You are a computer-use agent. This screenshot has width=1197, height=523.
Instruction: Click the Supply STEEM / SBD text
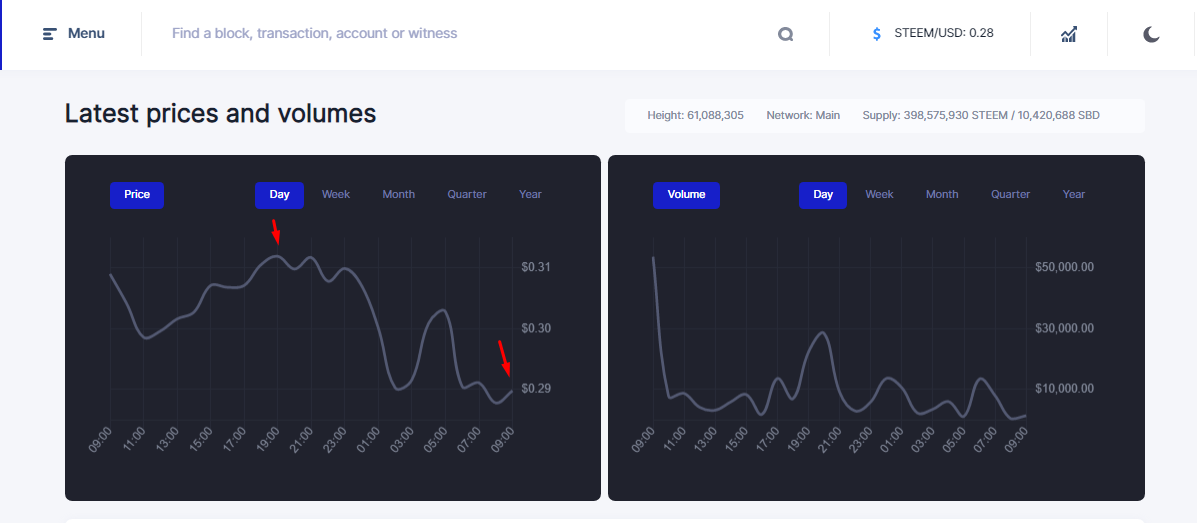[x=981, y=115]
